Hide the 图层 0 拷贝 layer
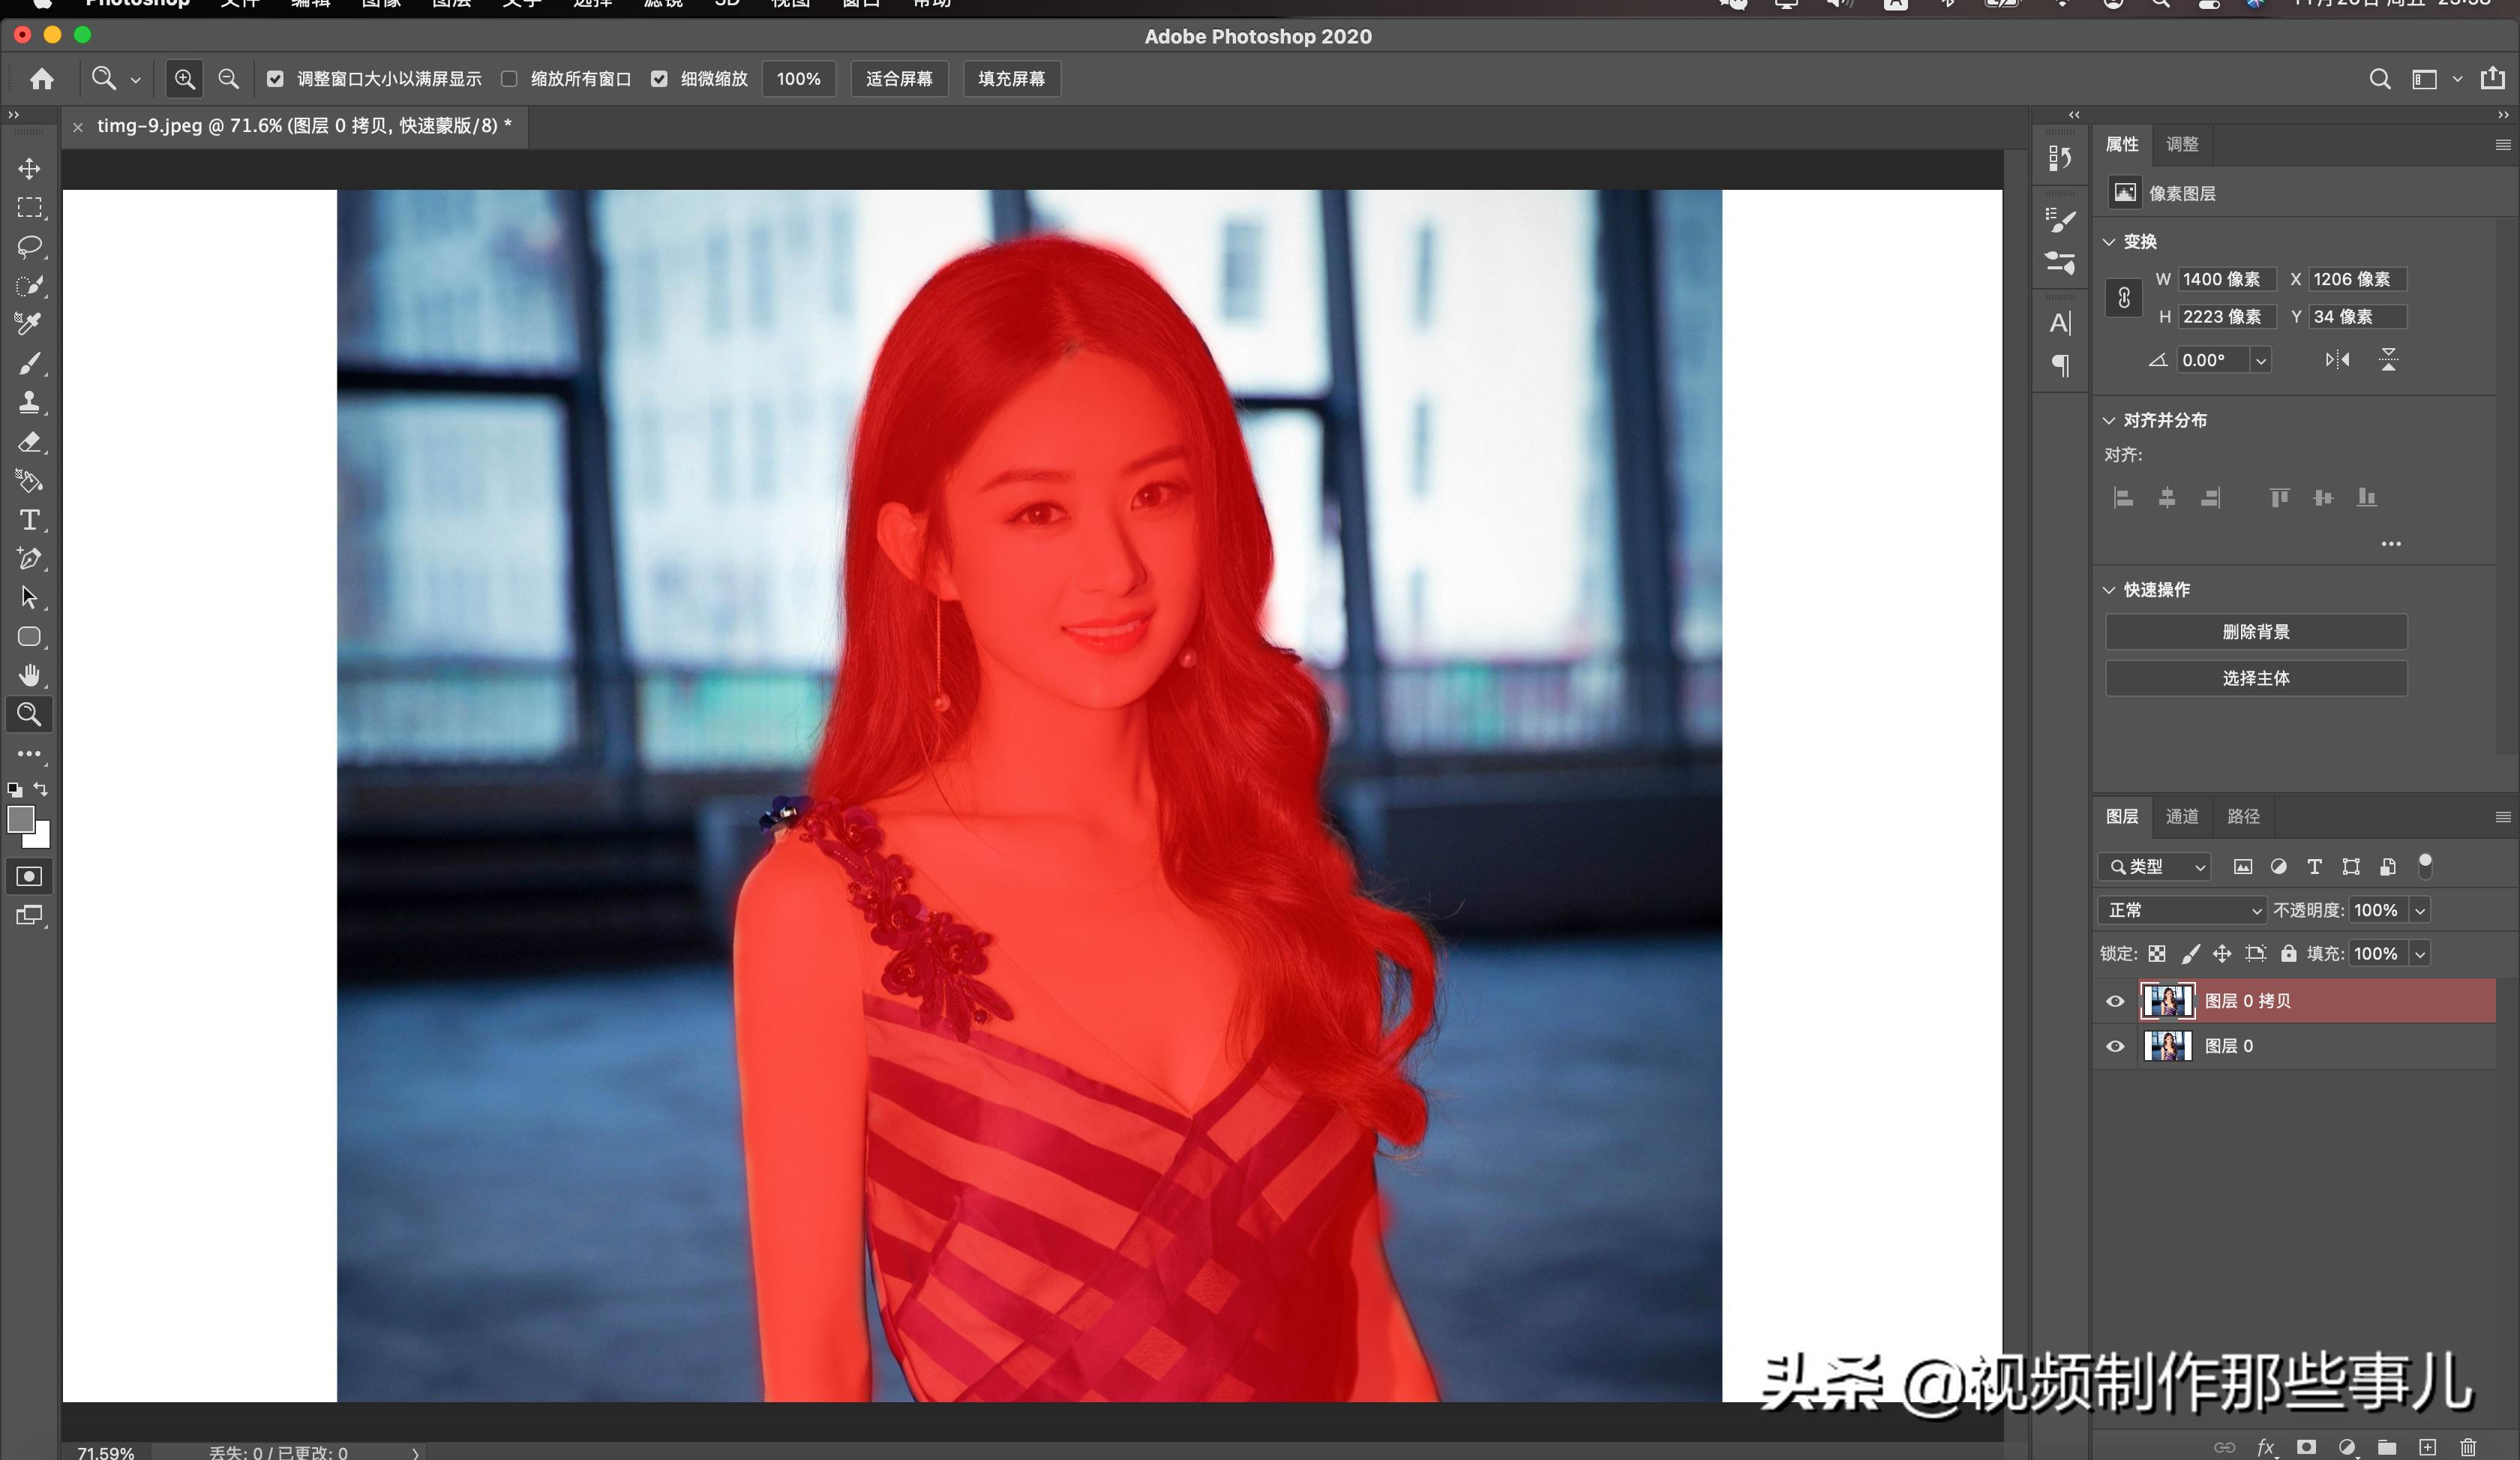The height and width of the screenshot is (1460, 2520). (2115, 1001)
